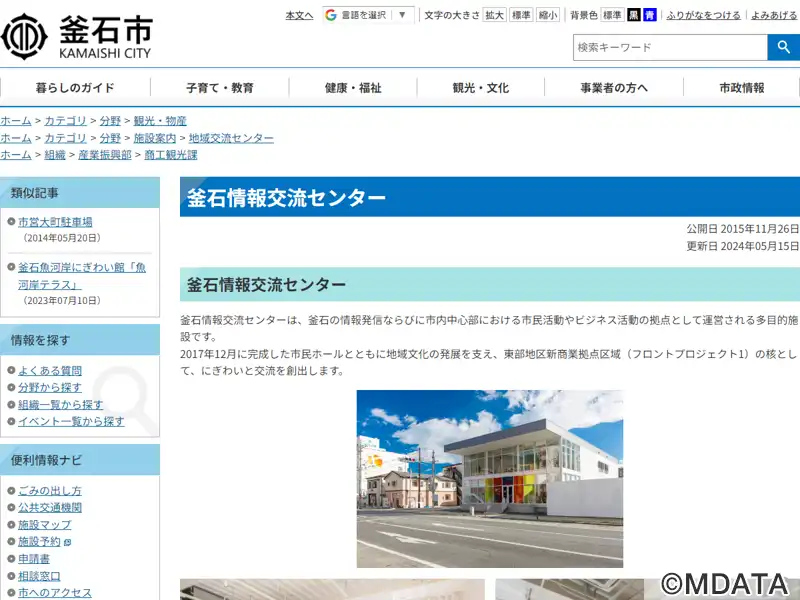Click 分野から探す link
The height and width of the screenshot is (600, 800).
point(50,388)
